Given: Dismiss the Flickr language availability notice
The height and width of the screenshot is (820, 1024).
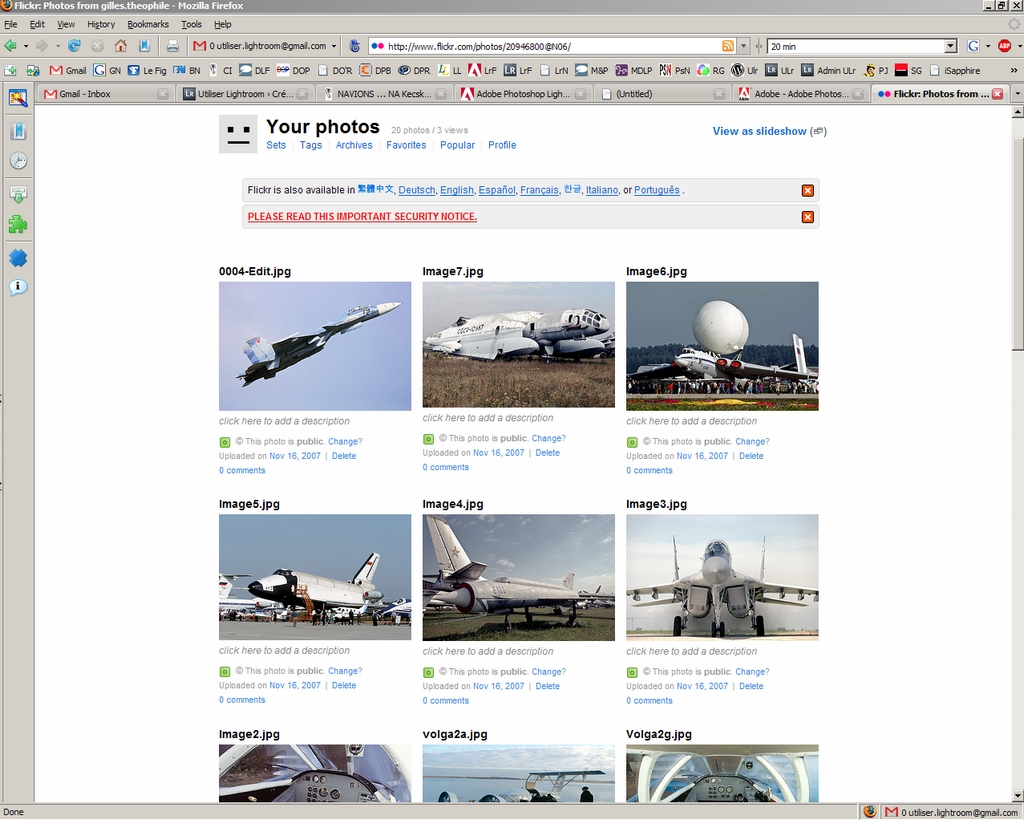Looking at the screenshot, I should [807, 191].
